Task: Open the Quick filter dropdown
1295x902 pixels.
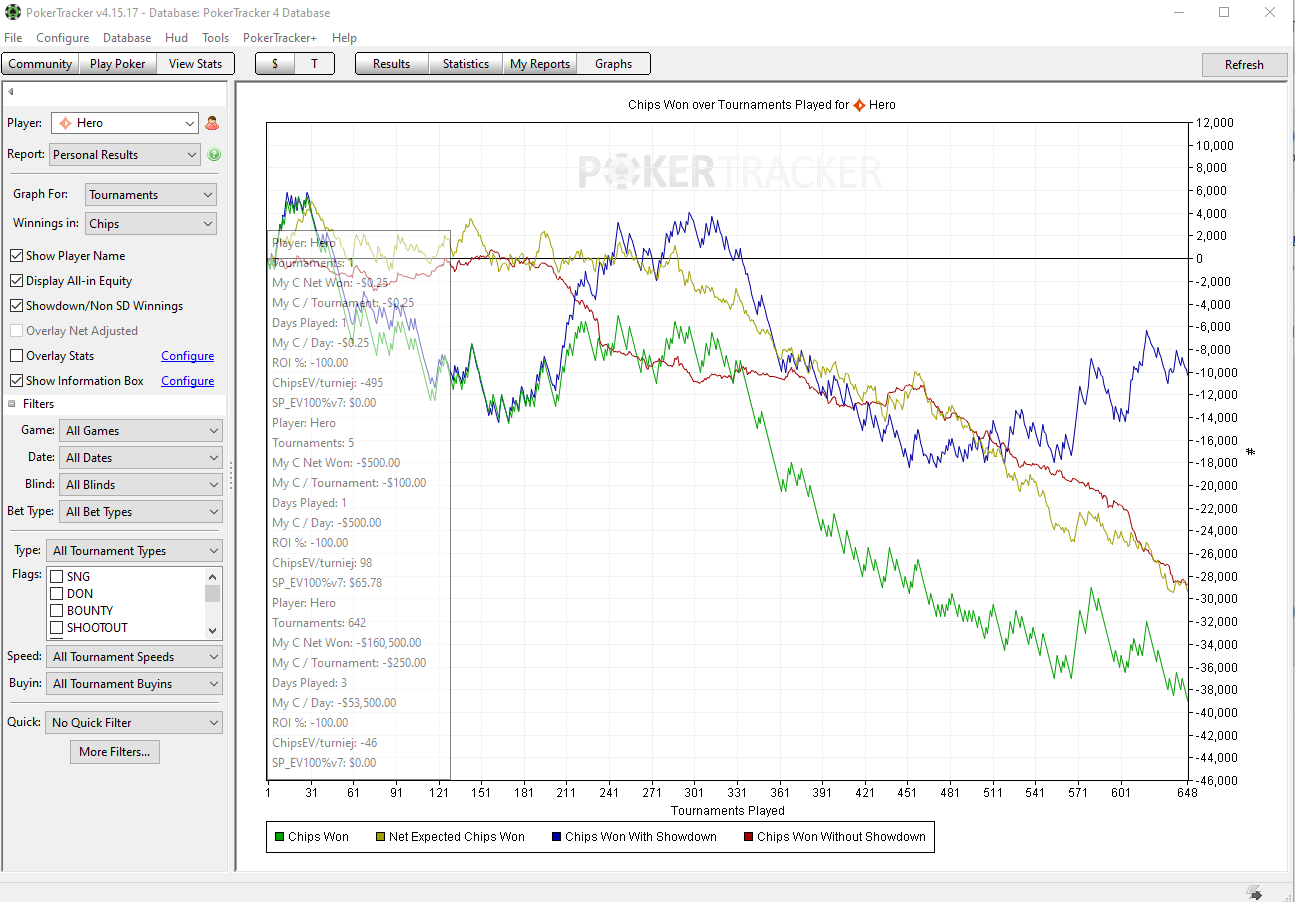Action: pos(134,723)
